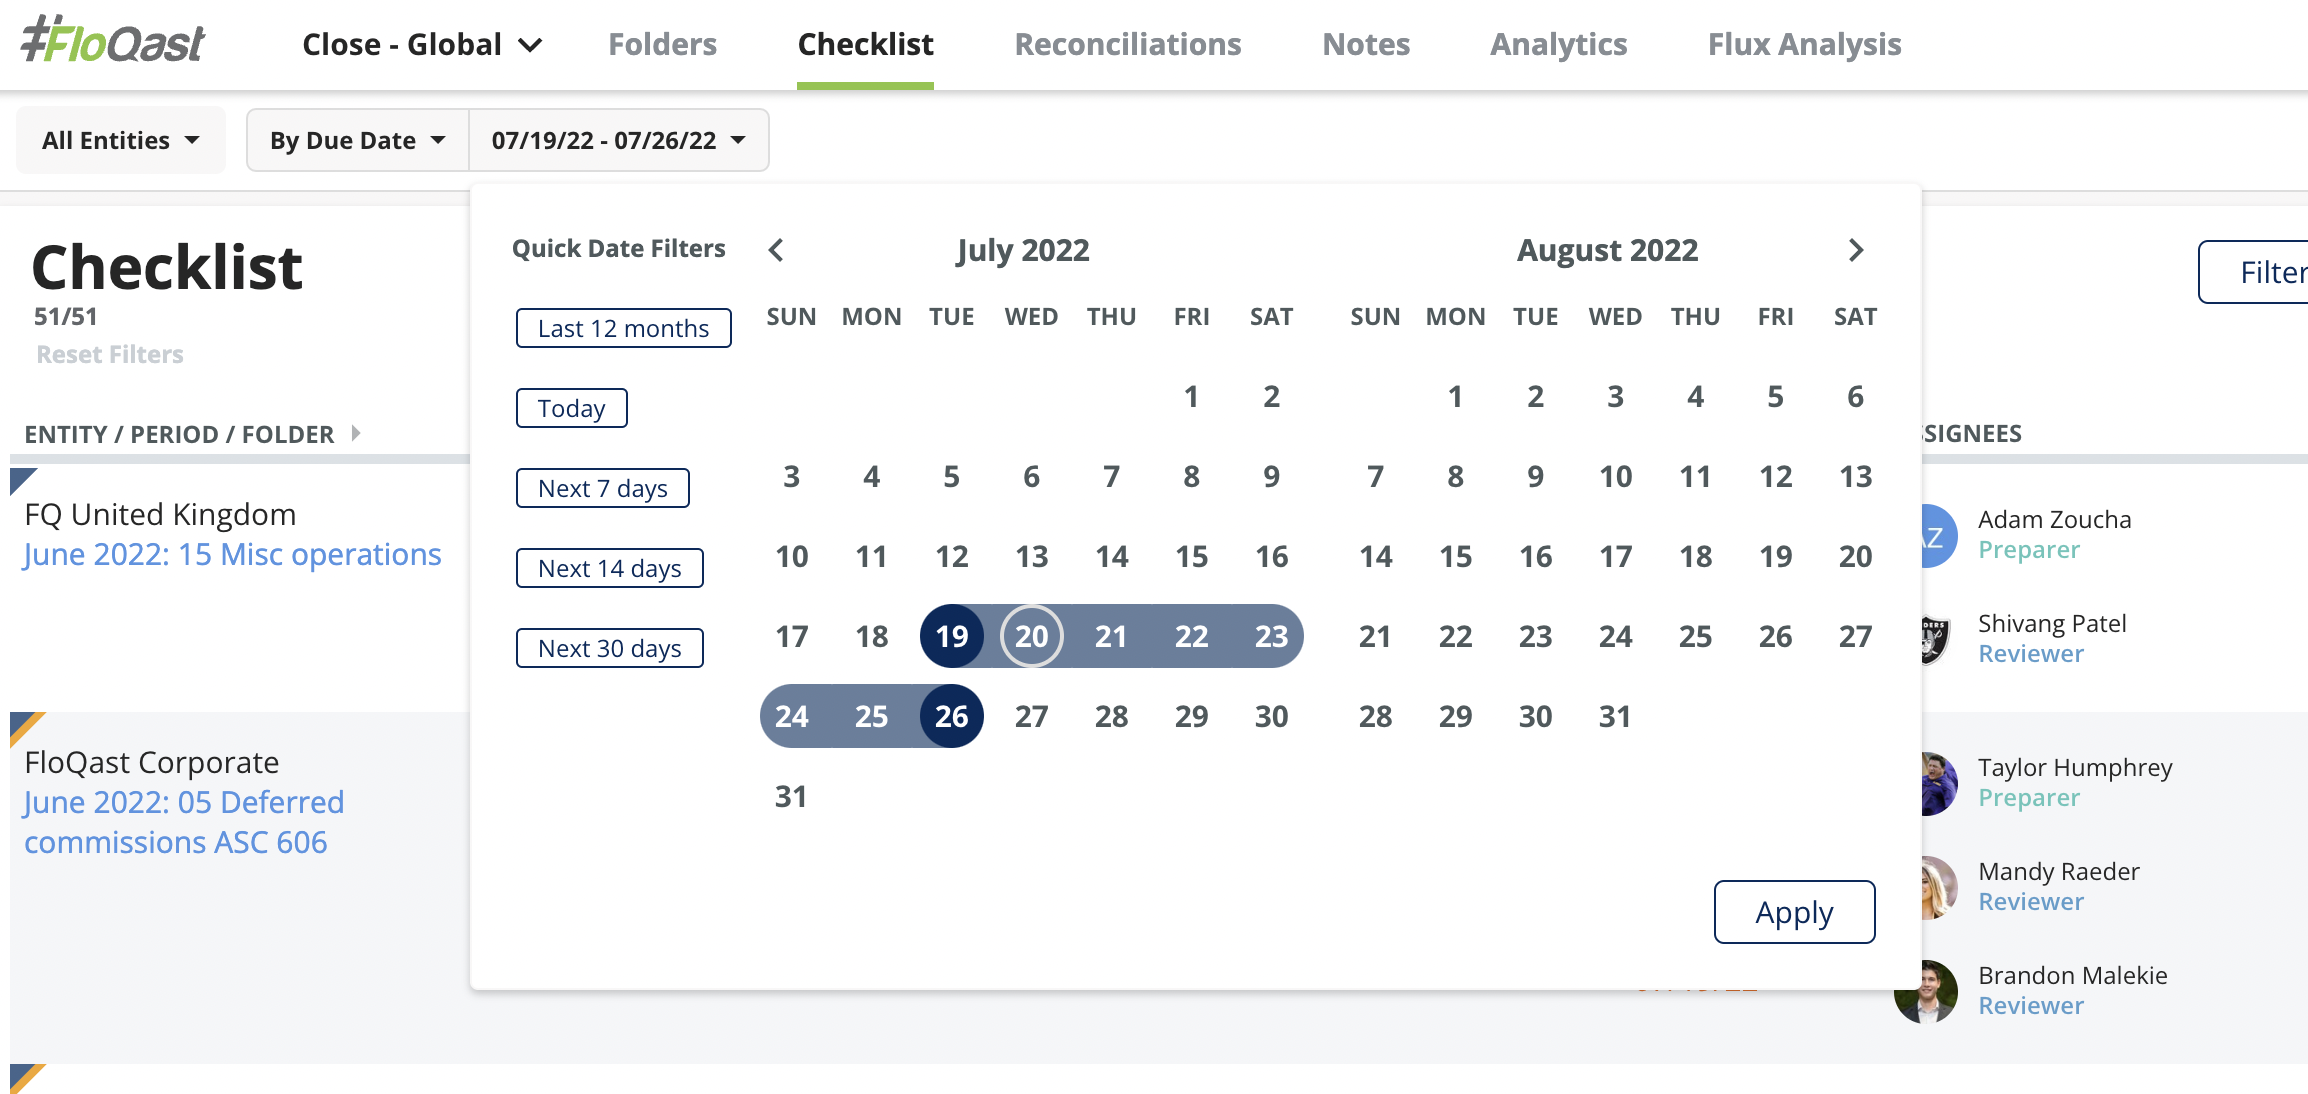Click Mandy Raeder's avatar photo
The height and width of the screenshot is (1094, 2308).
1940,887
